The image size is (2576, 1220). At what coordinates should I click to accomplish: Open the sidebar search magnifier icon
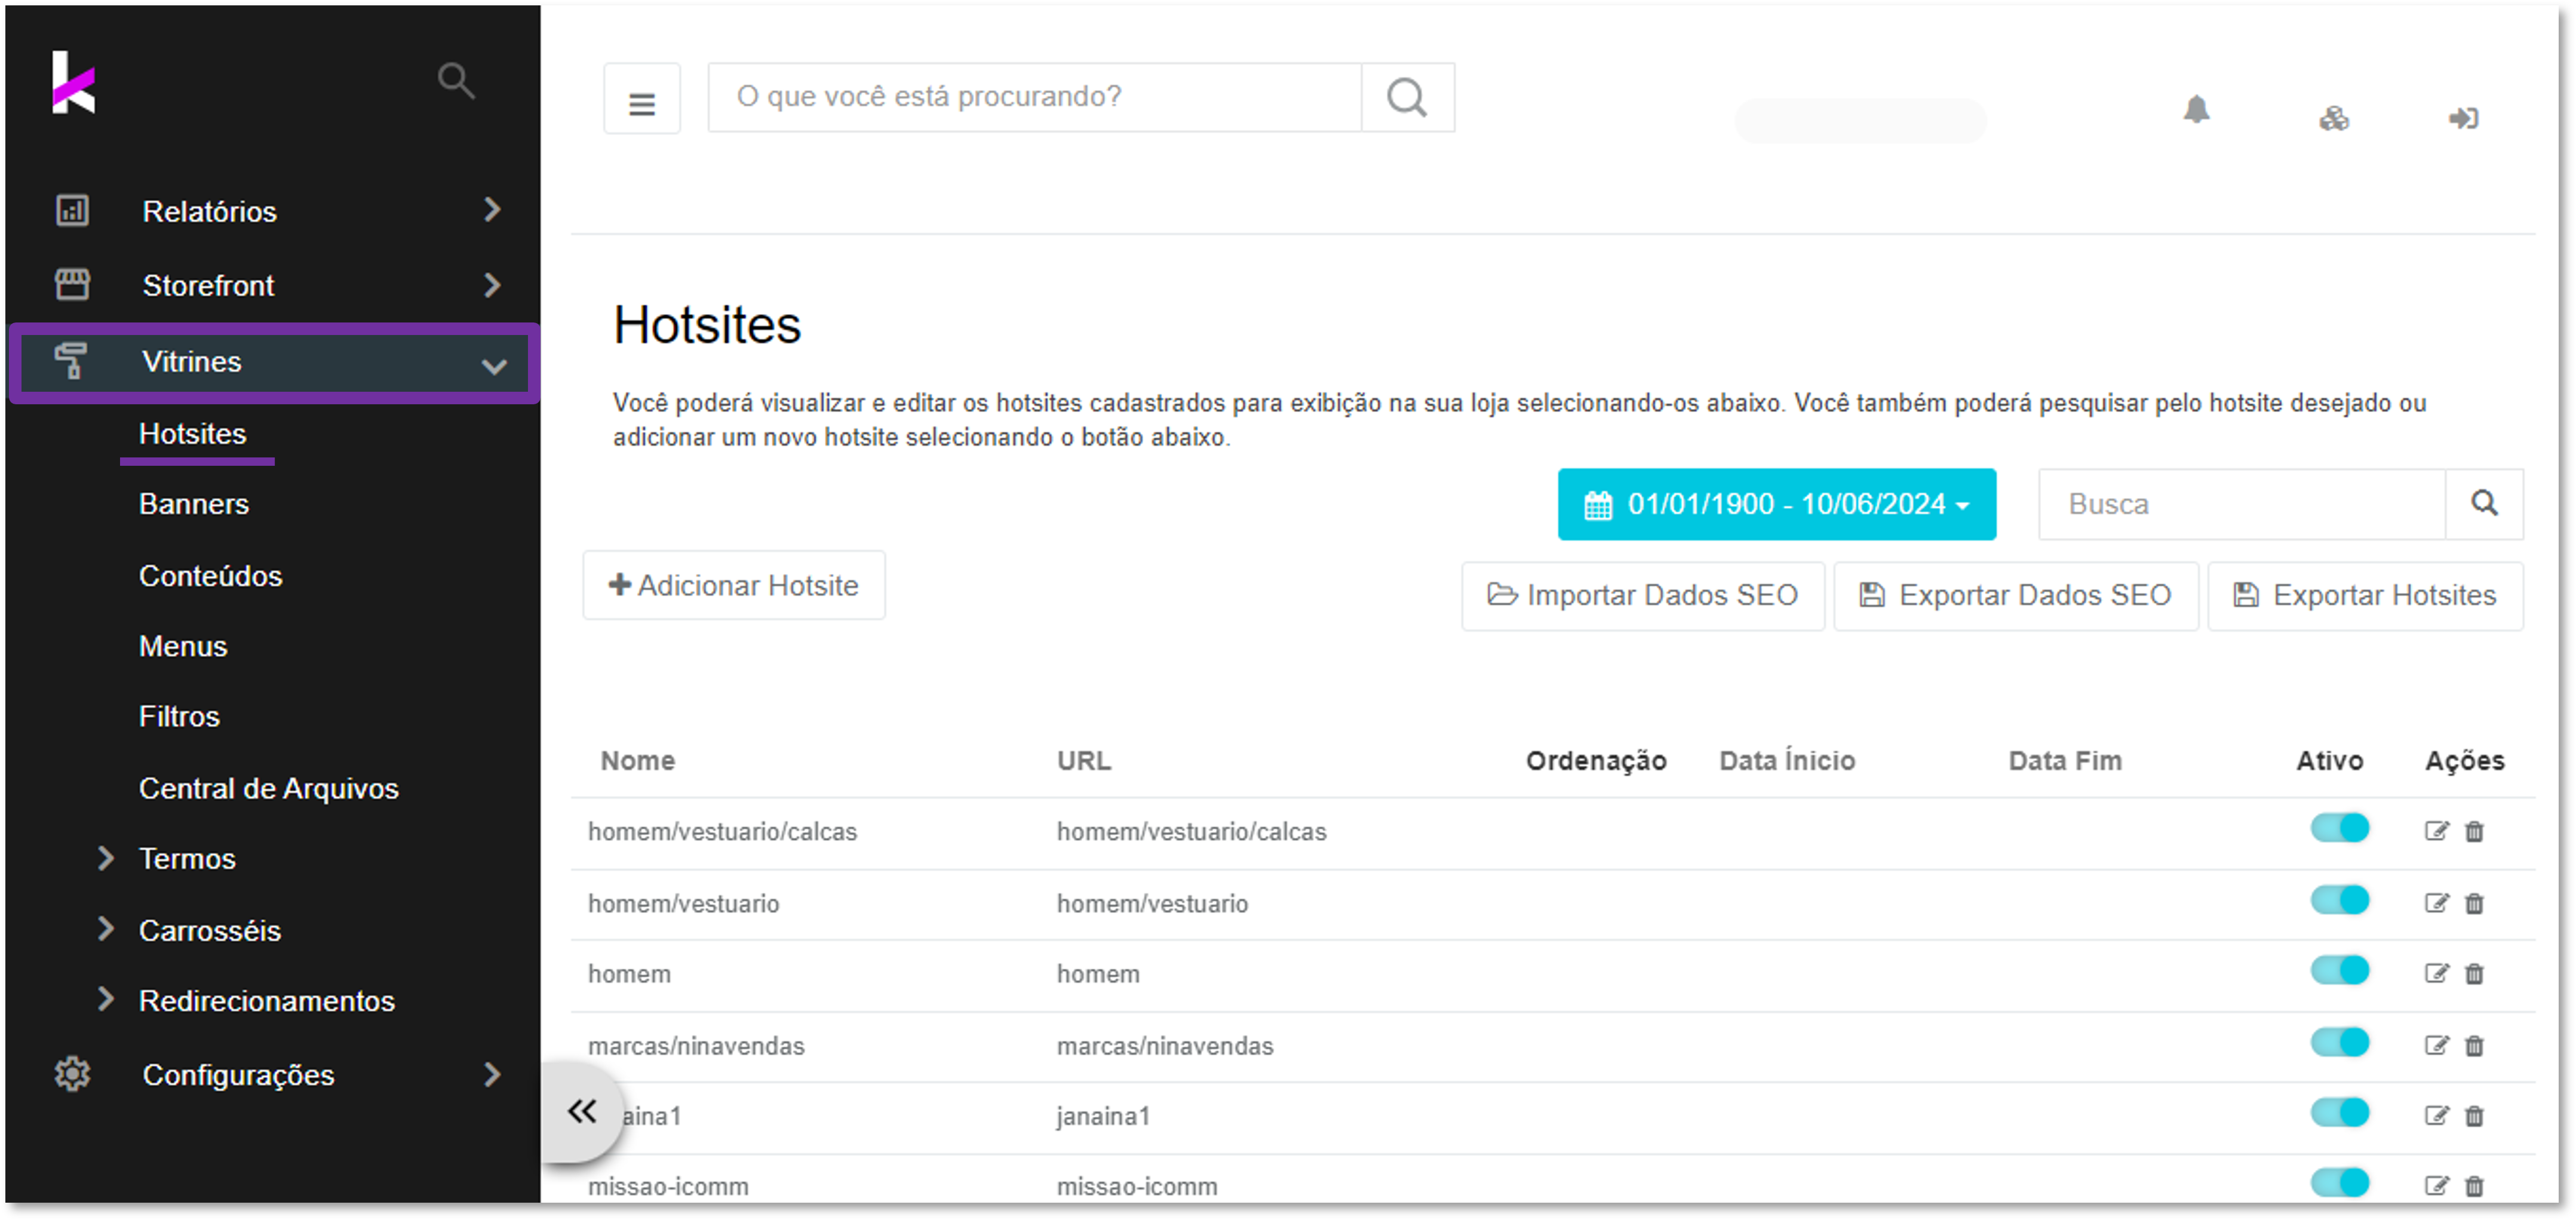click(456, 81)
